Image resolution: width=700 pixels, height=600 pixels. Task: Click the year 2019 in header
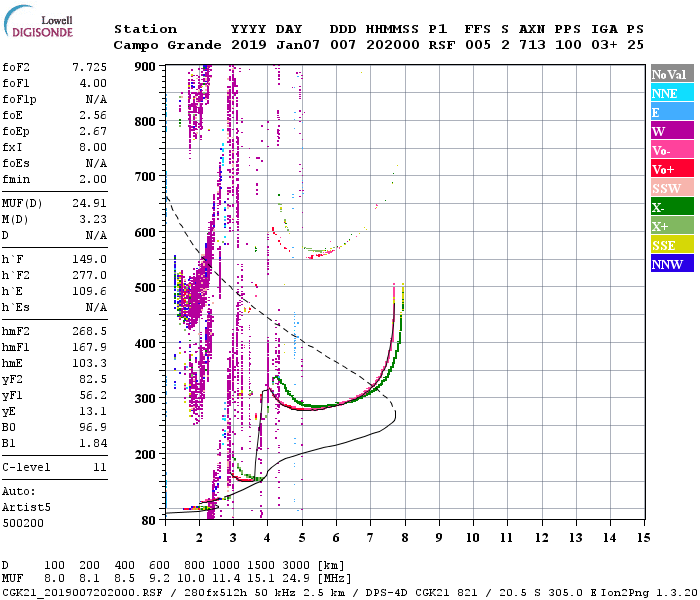tap(249, 45)
